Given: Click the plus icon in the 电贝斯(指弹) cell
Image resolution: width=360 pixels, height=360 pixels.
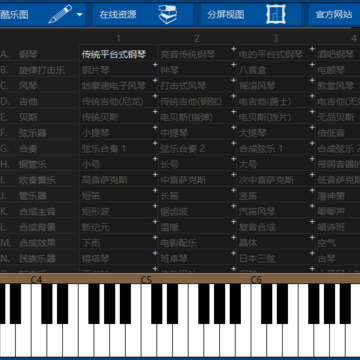Looking at the screenshot, I should coord(233,111).
